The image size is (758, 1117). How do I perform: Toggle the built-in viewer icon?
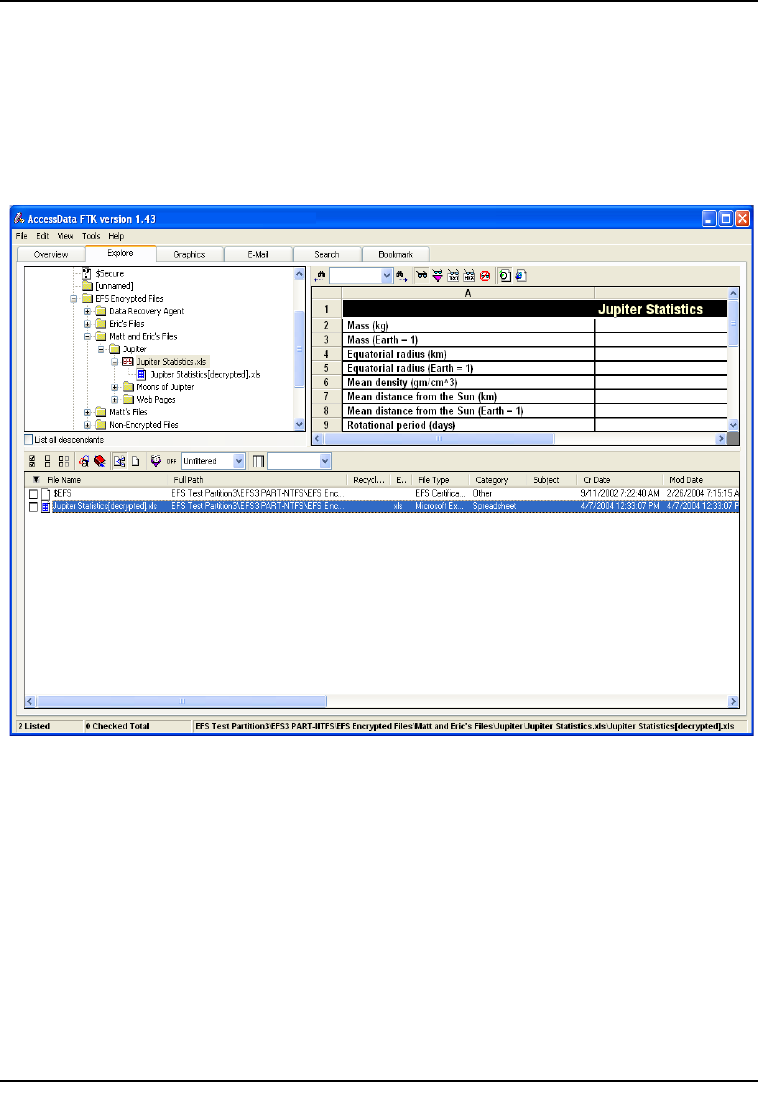(504, 276)
